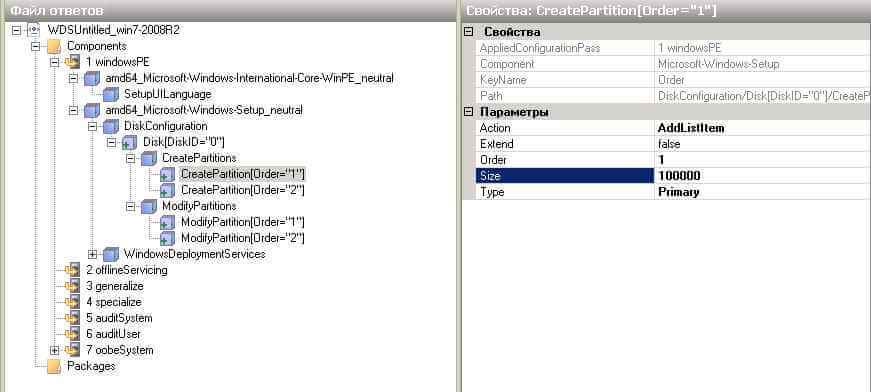Open the Type value Primary dropdown
This screenshot has width=871, height=392.
[x=763, y=192]
